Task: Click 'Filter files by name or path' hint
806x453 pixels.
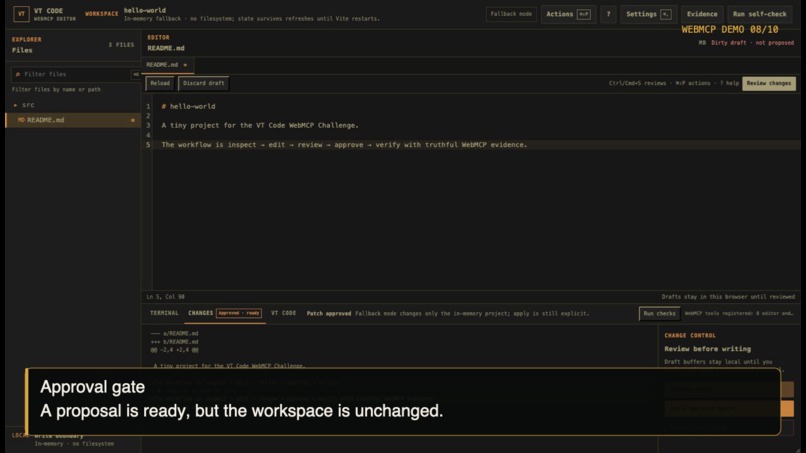Action: pyautogui.click(x=56, y=89)
